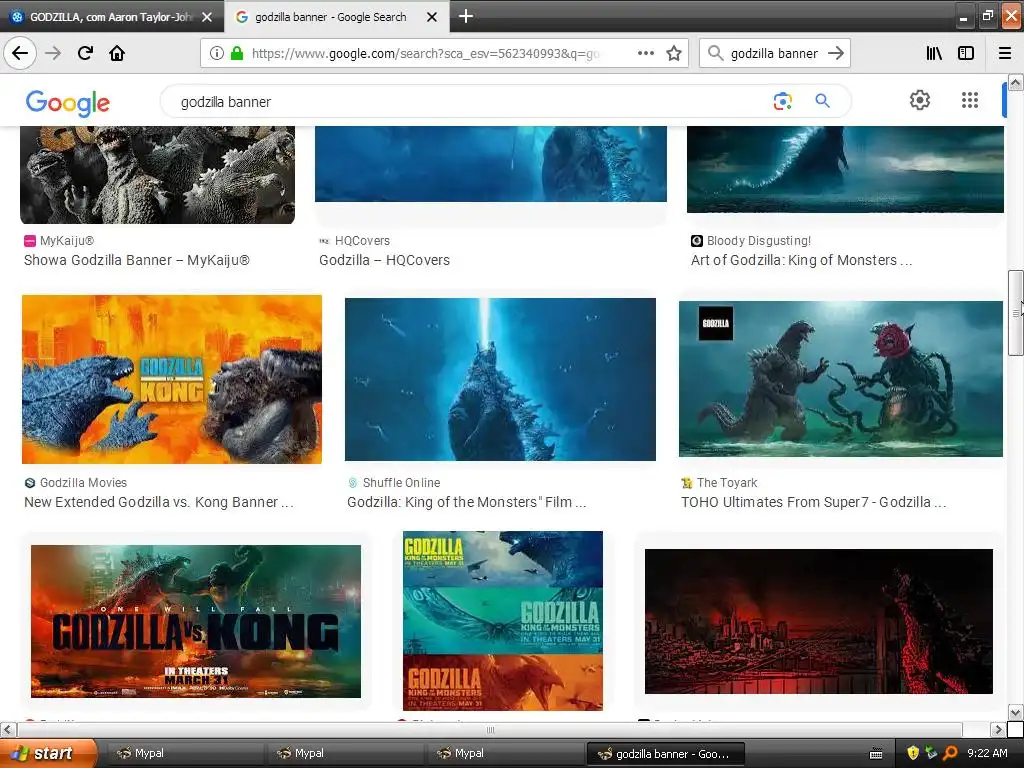The width and height of the screenshot is (1024, 768).
Task: Click the Godzilla Movies source name
Action: coord(83,483)
